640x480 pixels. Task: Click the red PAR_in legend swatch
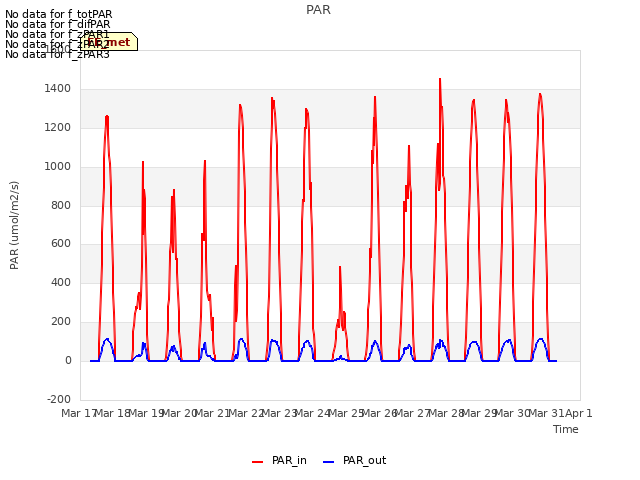tap(258, 462)
